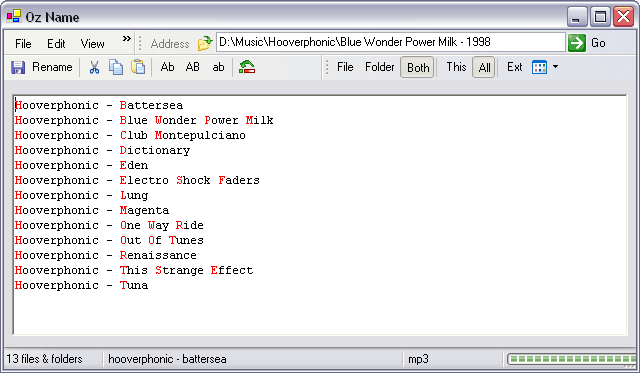The height and width of the screenshot is (373, 640).
Task: Maximize the Oz Name window
Action: [x=600, y=17]
